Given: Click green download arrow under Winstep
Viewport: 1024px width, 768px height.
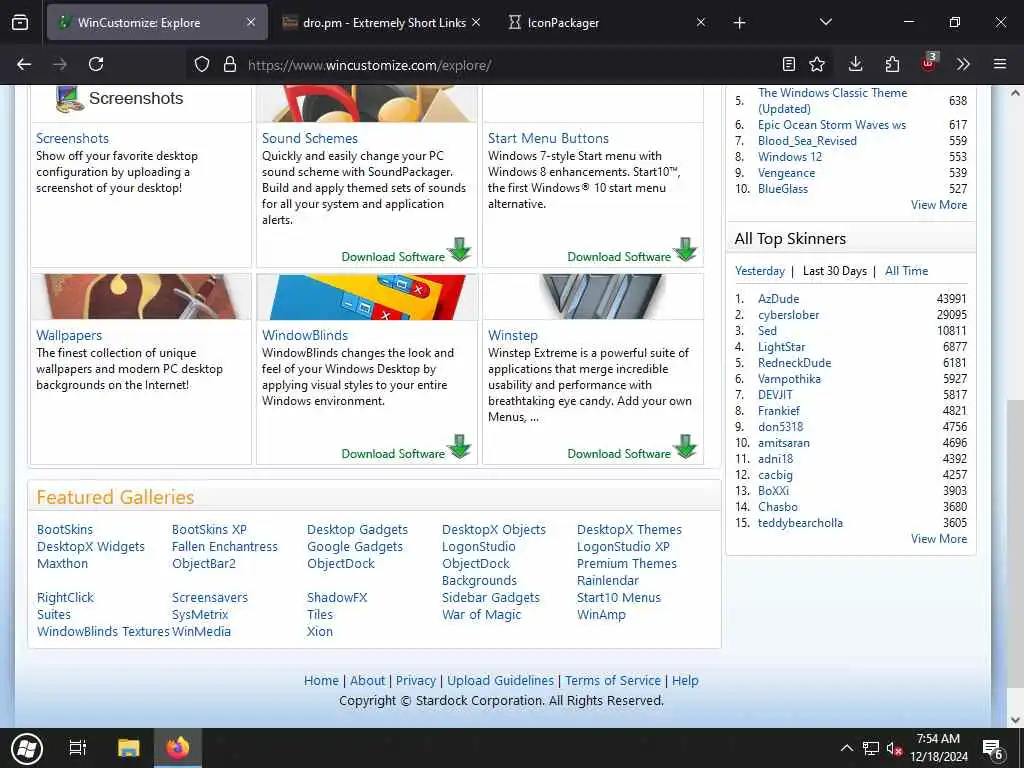Looking at the screenshot, I should [686, 447].
